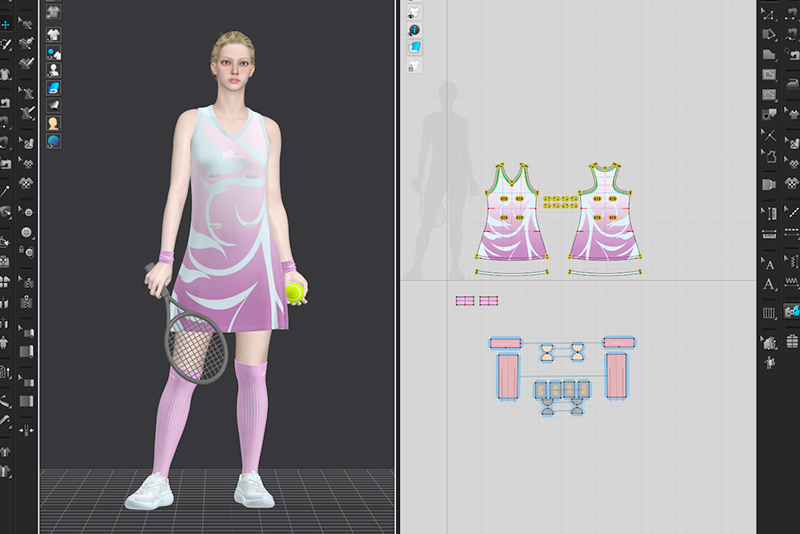
Task: Click the Pin needle tool
Action: (5, 192)
